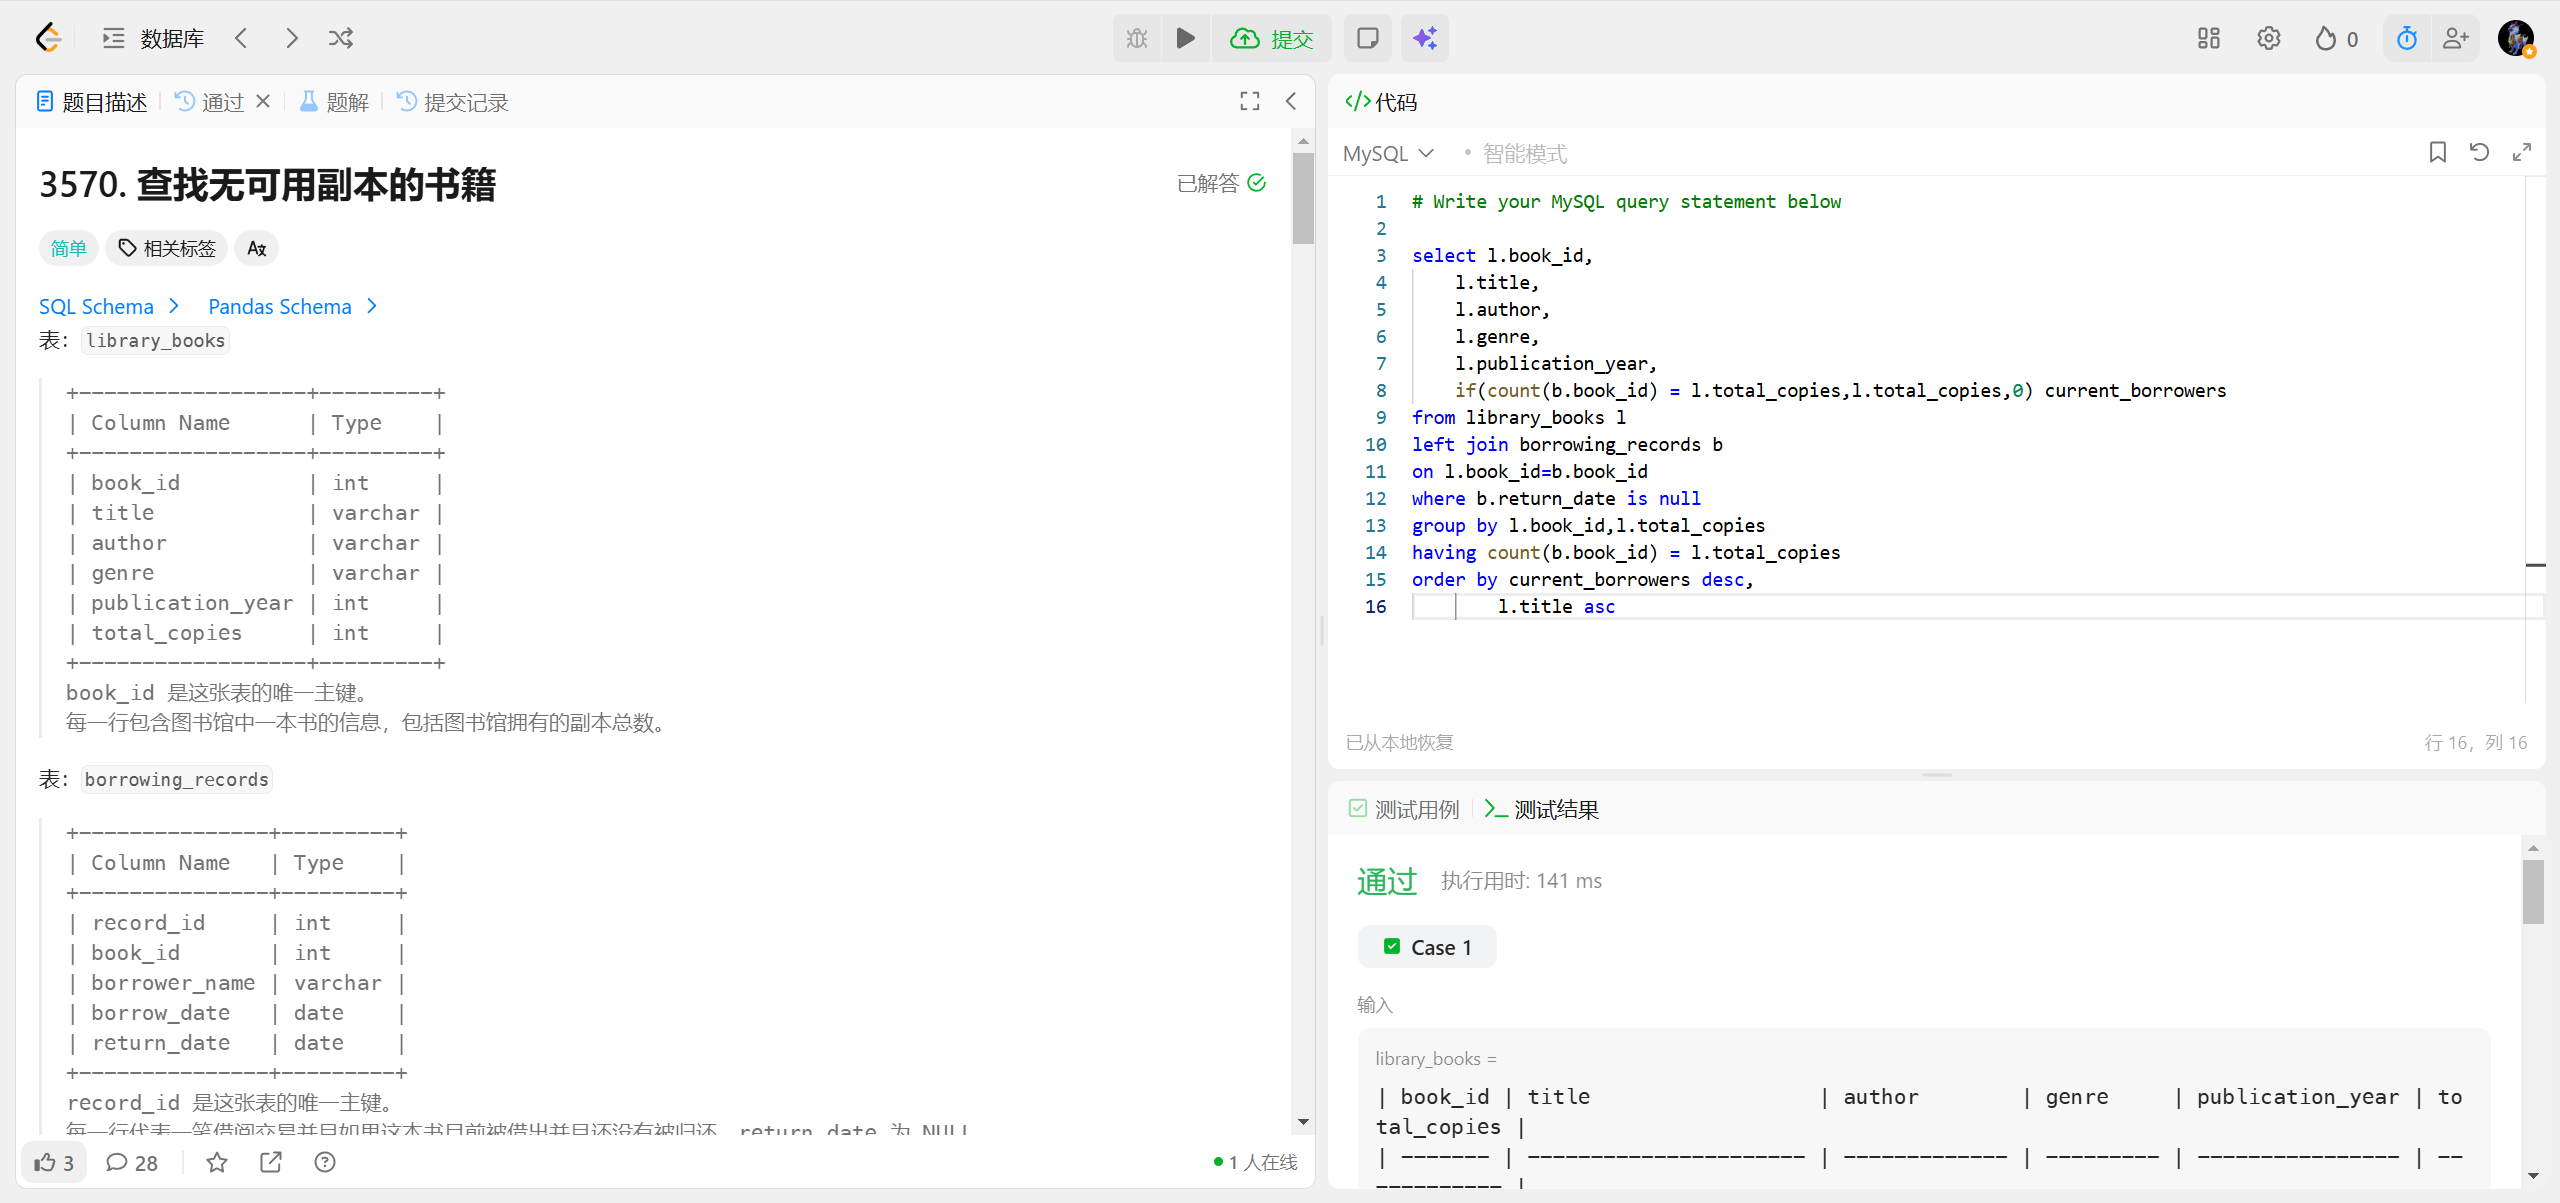Pick a random problem shuffle icon
Screen dimensions: 2560x1203
[341, 38]
